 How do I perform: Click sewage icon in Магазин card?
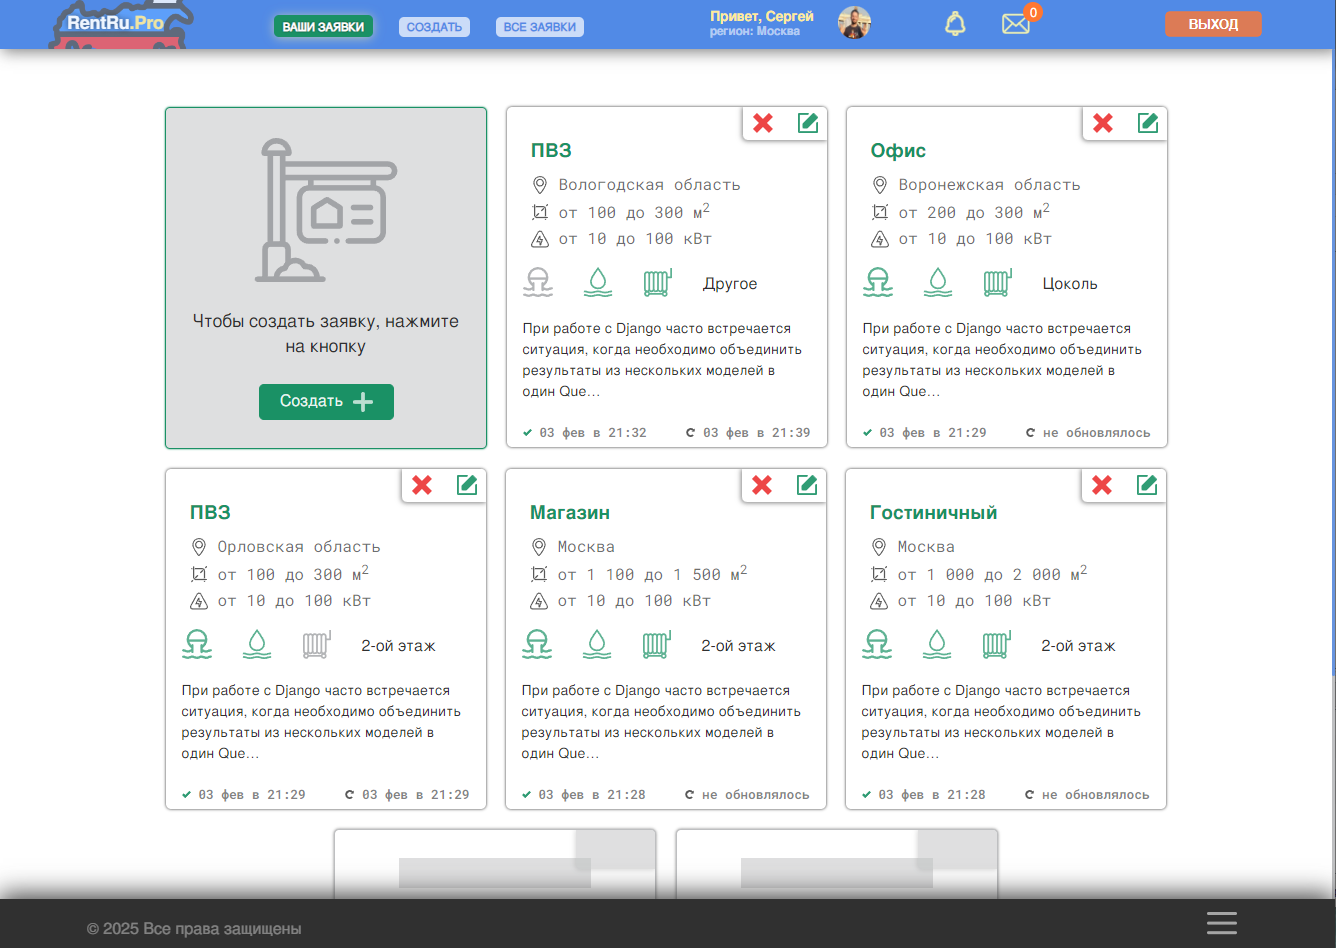coord(537,645)
